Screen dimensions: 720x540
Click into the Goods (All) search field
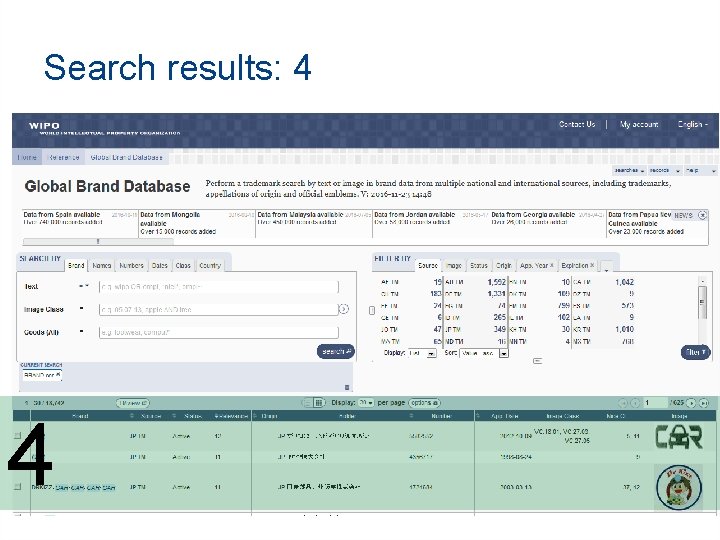(x=219, y=332)
